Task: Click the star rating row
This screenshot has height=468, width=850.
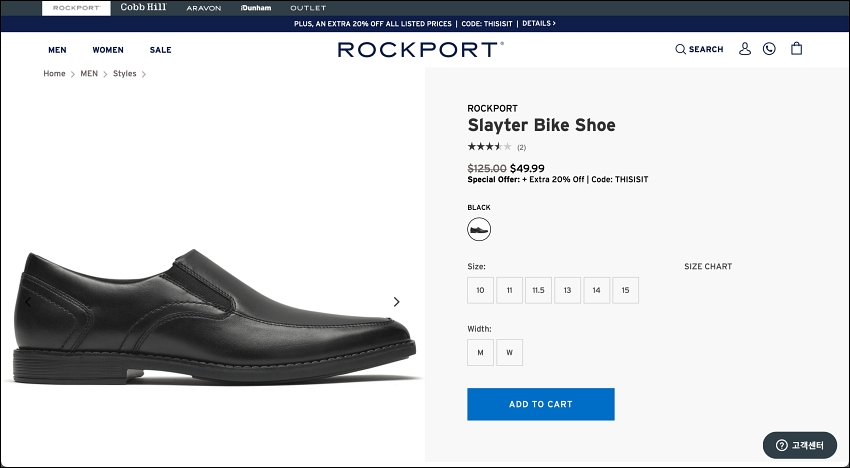Action: pyautogui.click(x=490, y=146)
